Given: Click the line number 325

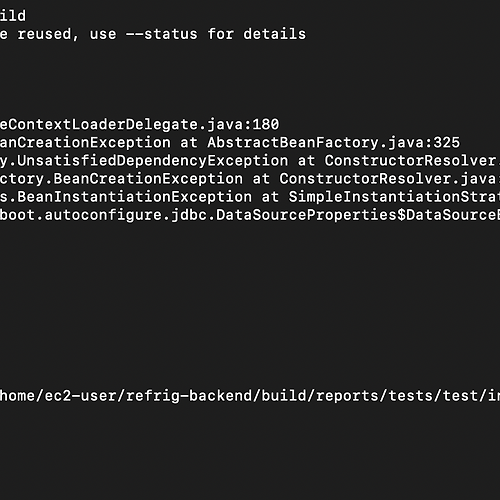Looking at the screenshot, I should [447, 143].
